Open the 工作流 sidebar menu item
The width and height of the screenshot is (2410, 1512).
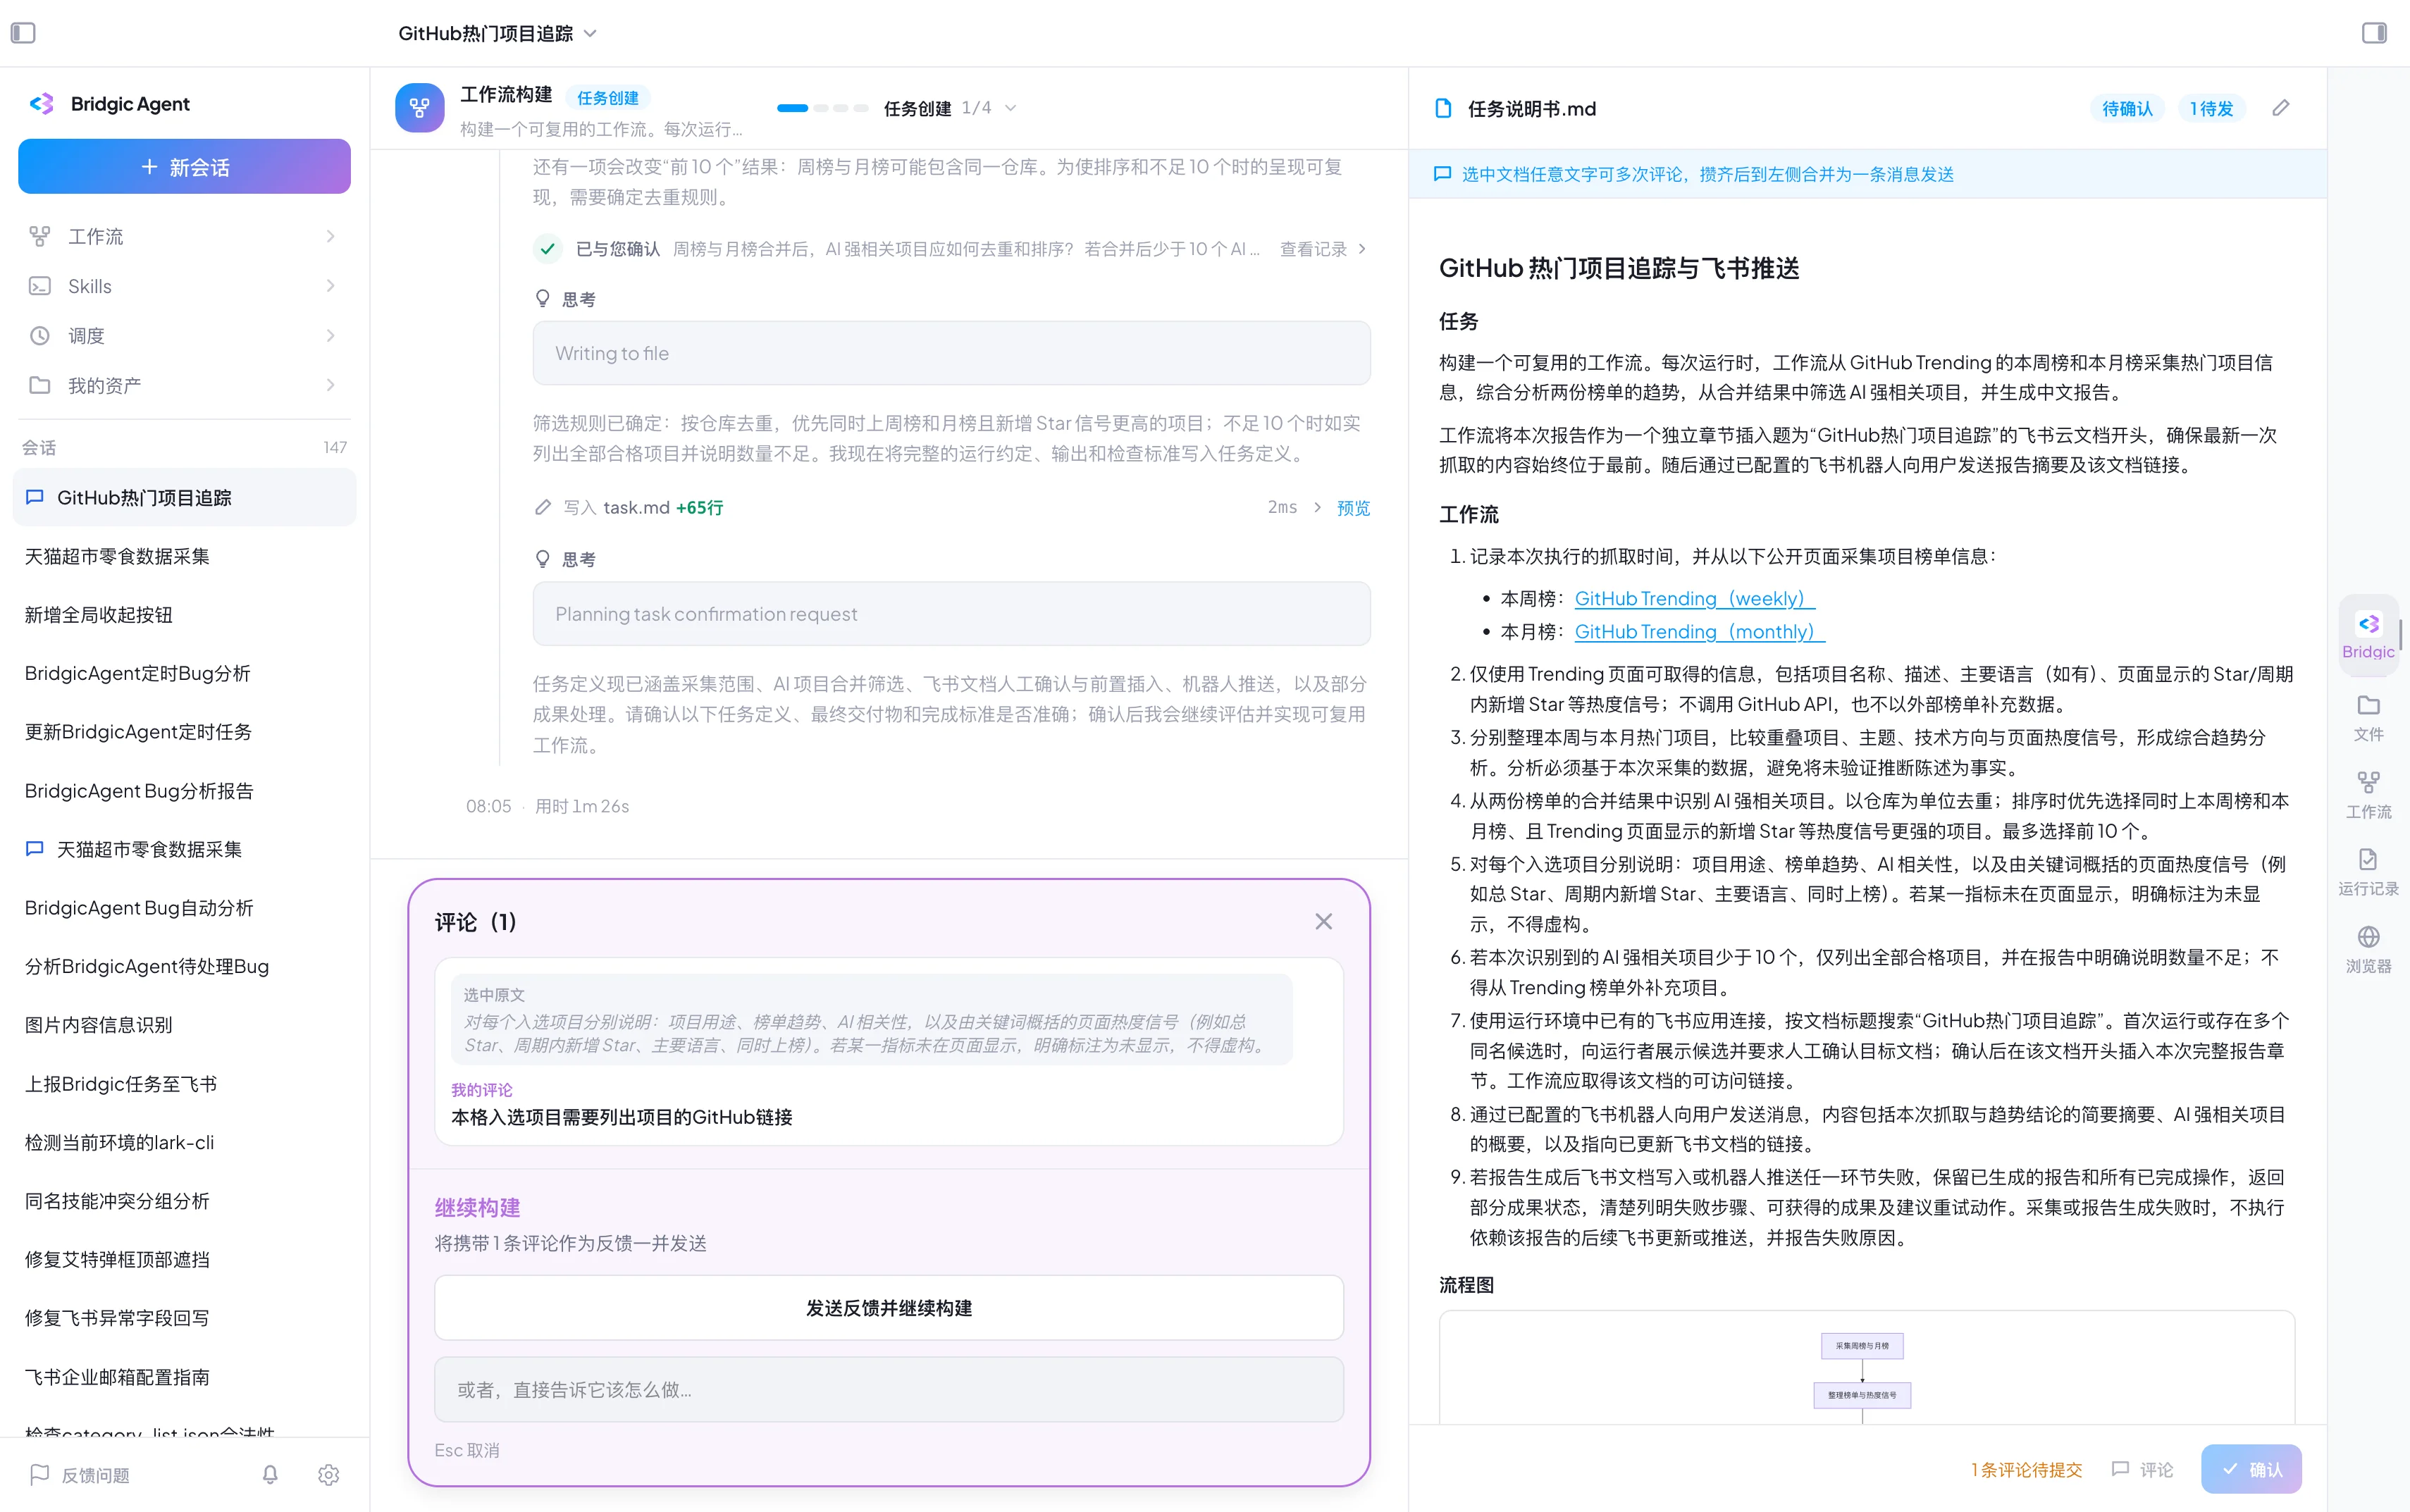pyautogui.click(x=184, y=236)
